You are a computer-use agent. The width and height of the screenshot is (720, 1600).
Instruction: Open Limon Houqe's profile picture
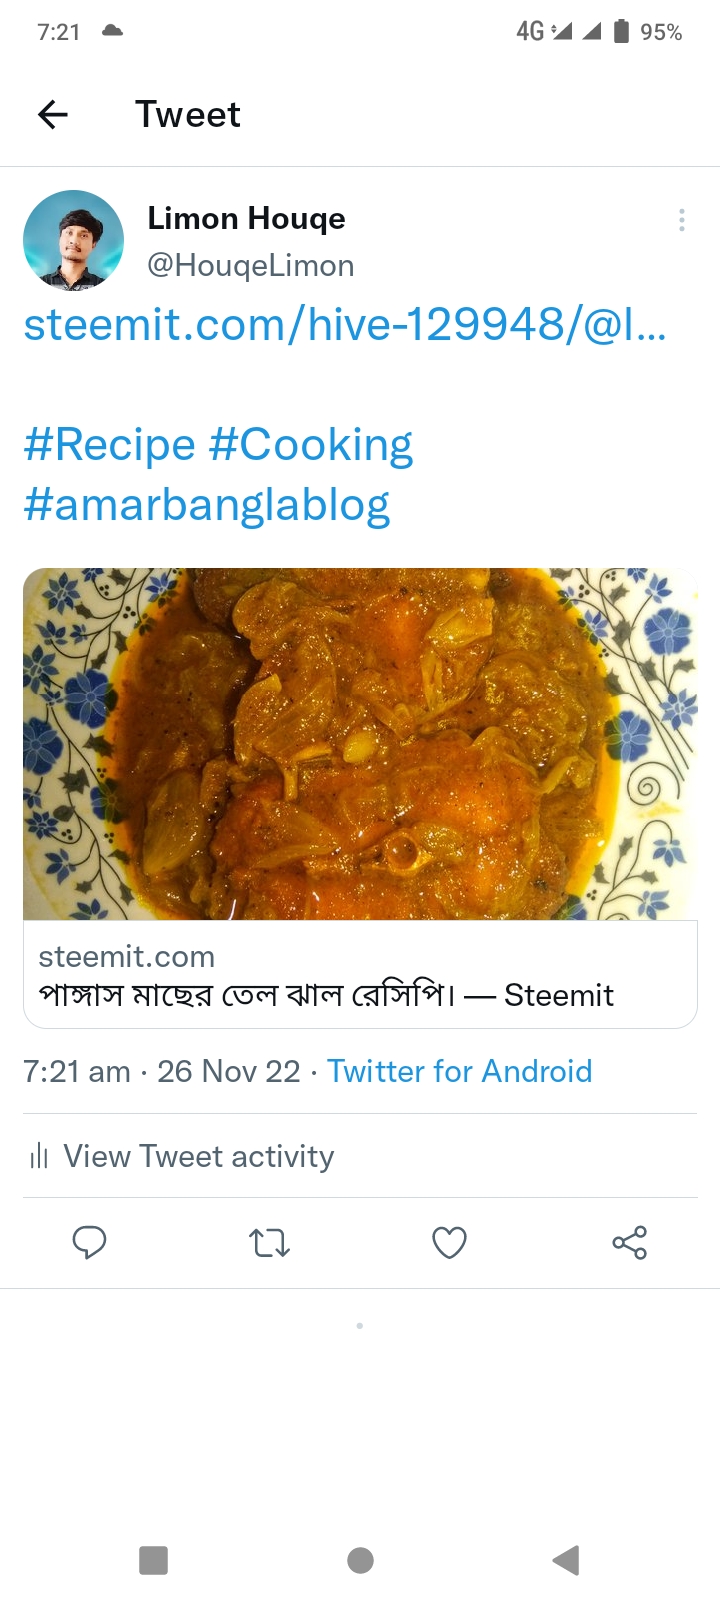pyautogui.click(x=73, y=240)
